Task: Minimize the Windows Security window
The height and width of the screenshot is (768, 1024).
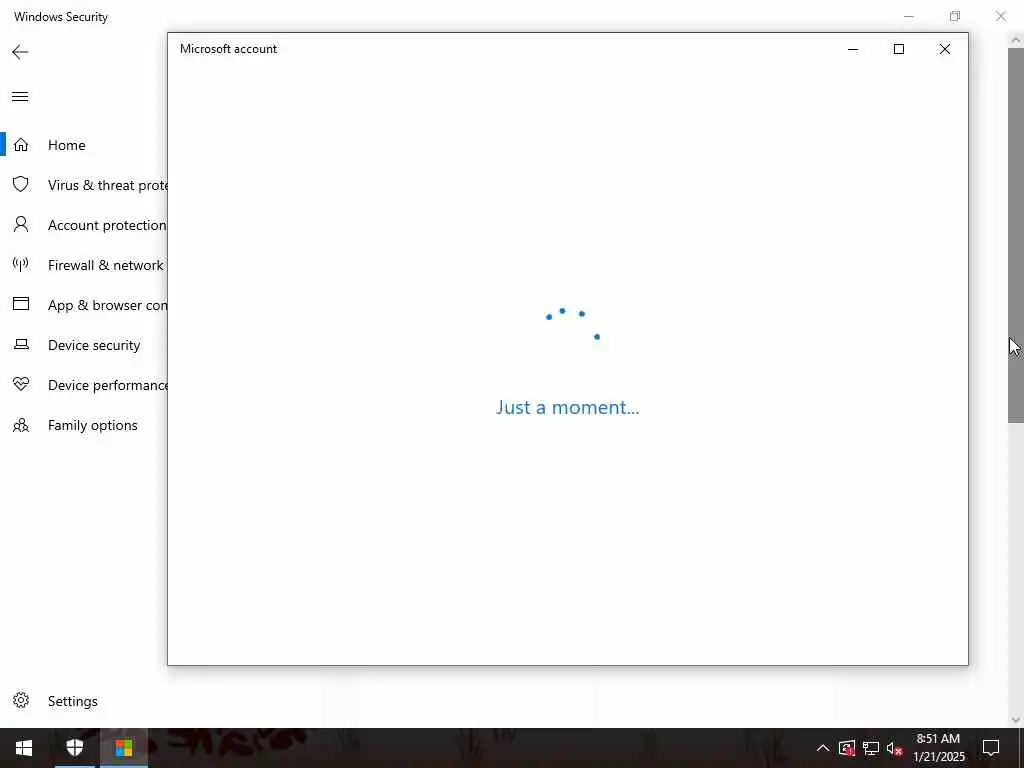Action: click(908, 16)
